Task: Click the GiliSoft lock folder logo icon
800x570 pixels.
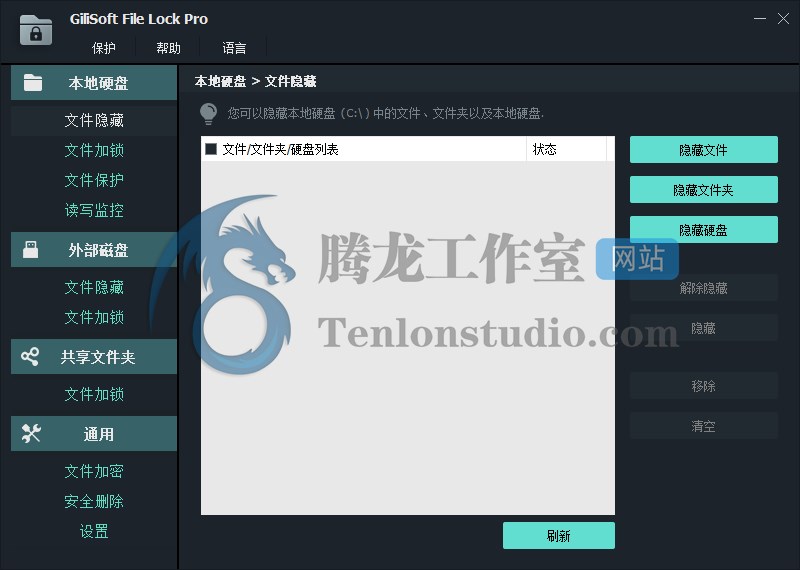Action: [x=36, y=30]
